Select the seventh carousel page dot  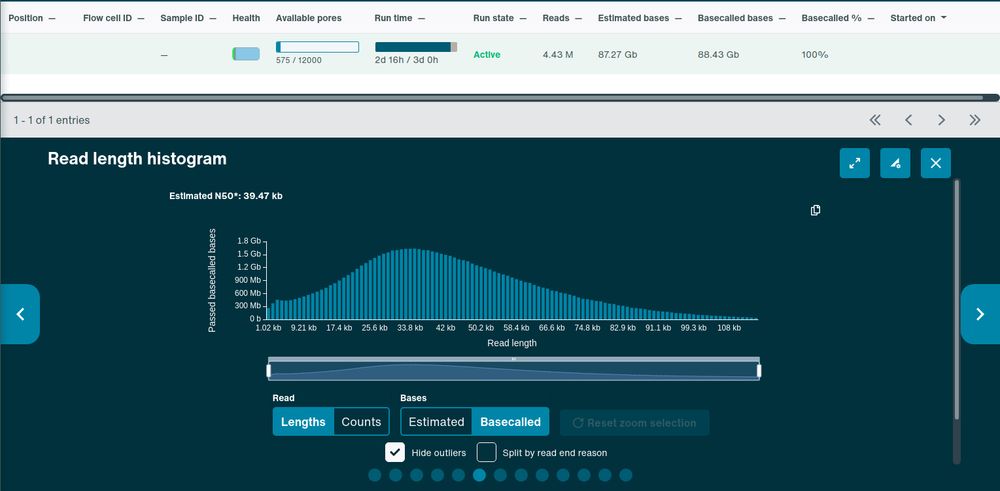pyautogui.click(x=500, y=475)
